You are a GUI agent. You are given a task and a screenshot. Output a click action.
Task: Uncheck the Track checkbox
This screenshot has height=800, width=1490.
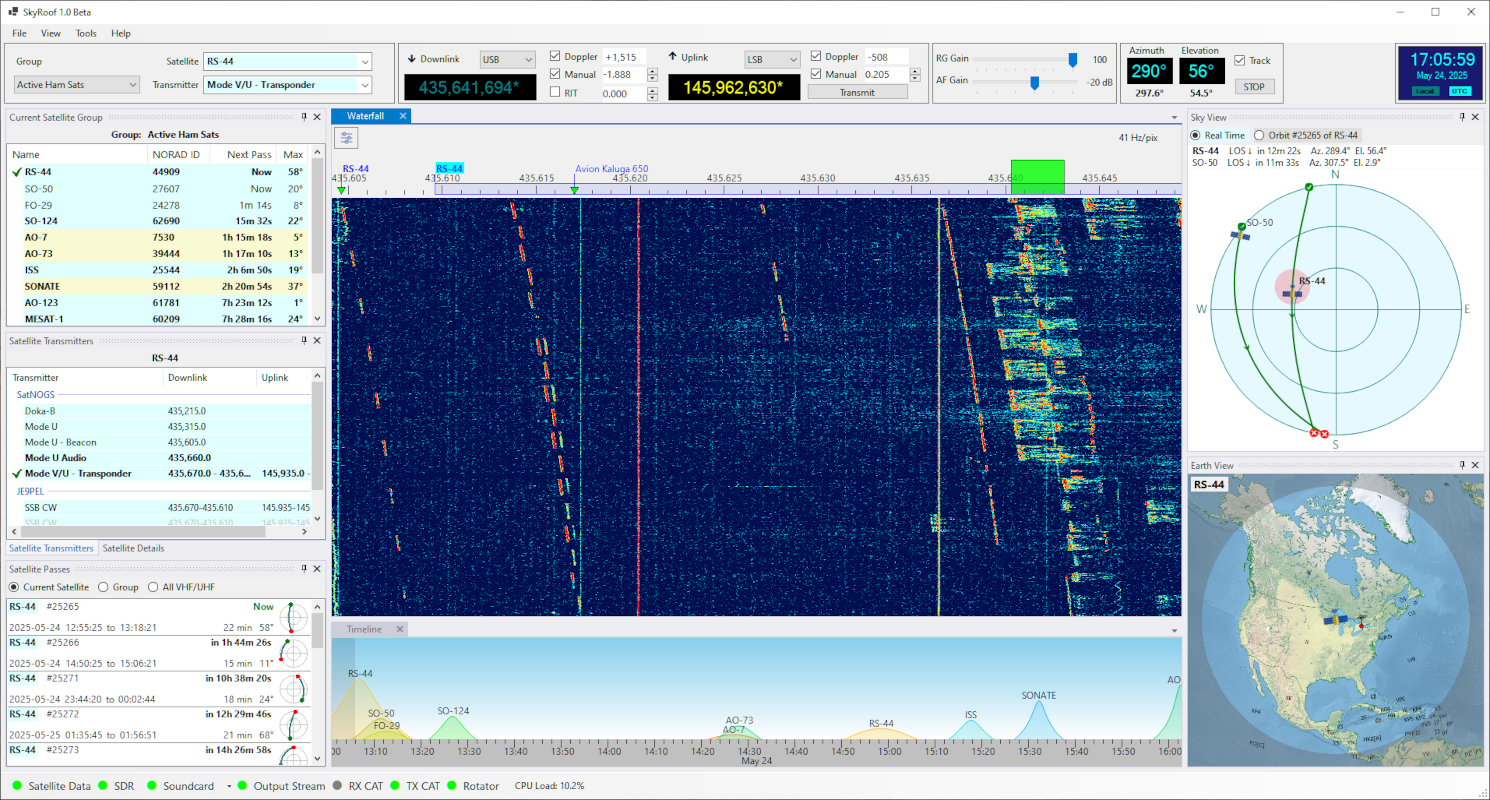(x=1240, y=60)
